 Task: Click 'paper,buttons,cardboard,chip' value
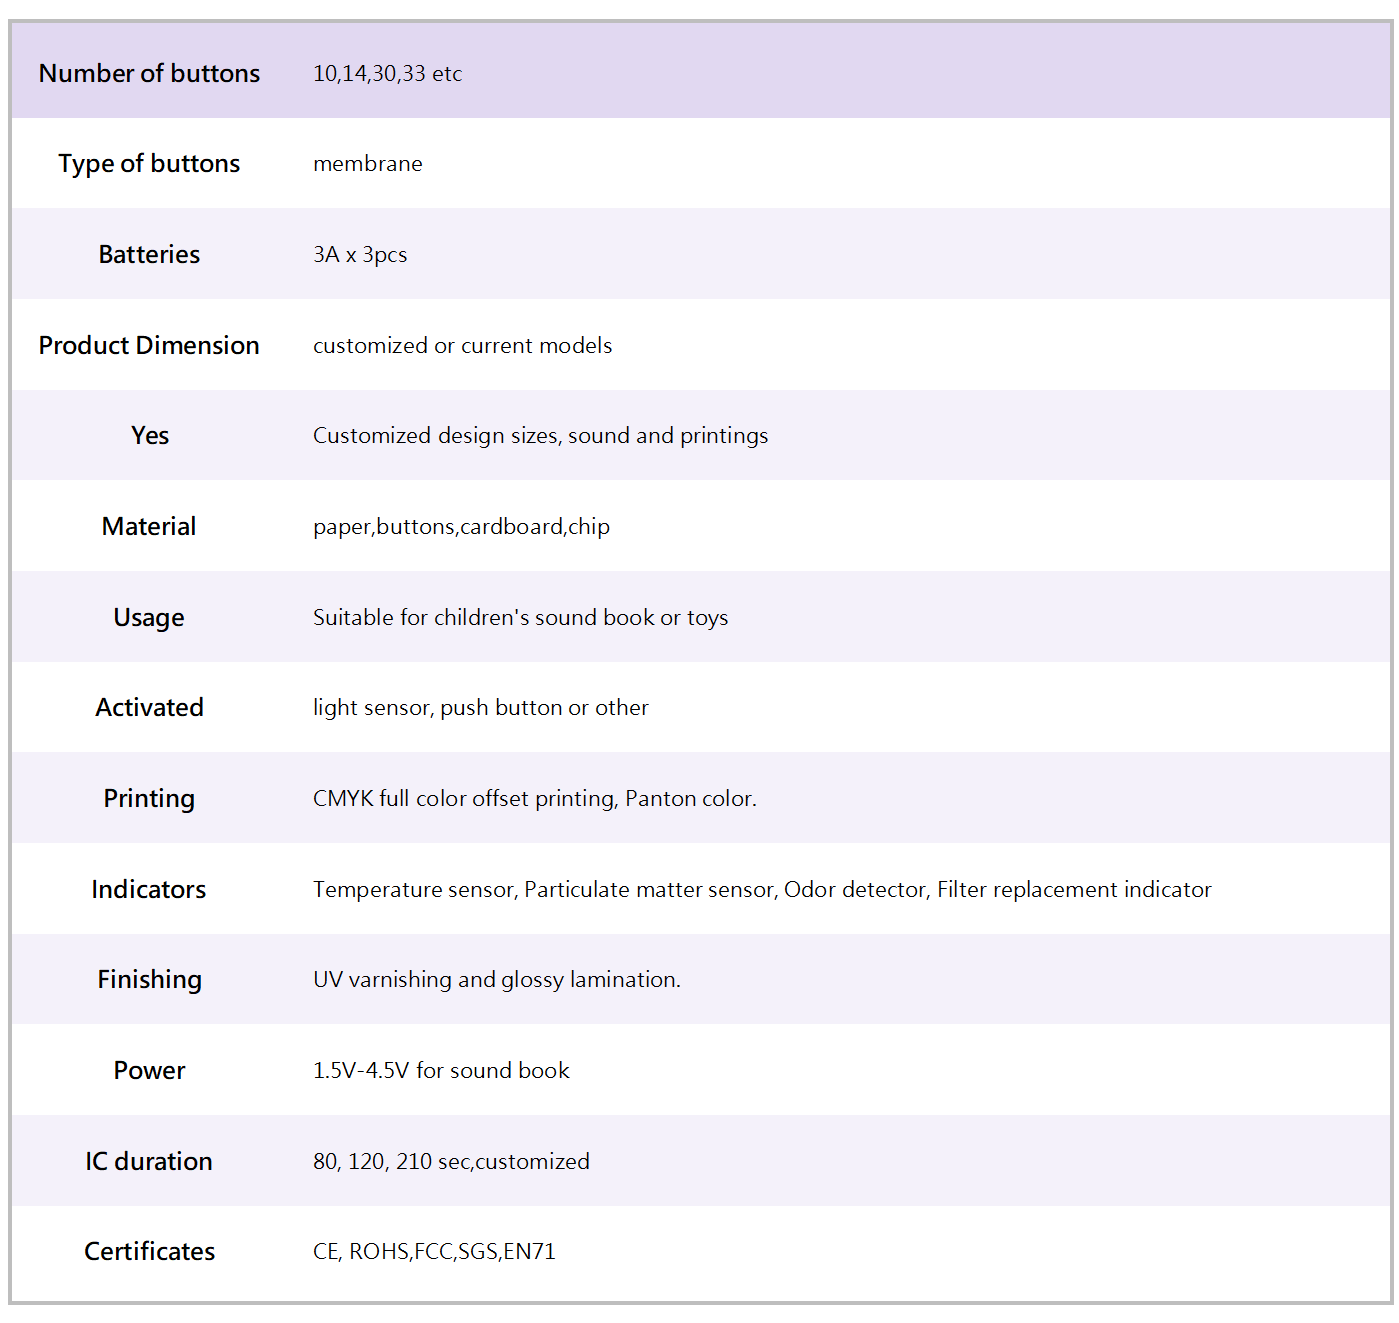pos(461,526)
